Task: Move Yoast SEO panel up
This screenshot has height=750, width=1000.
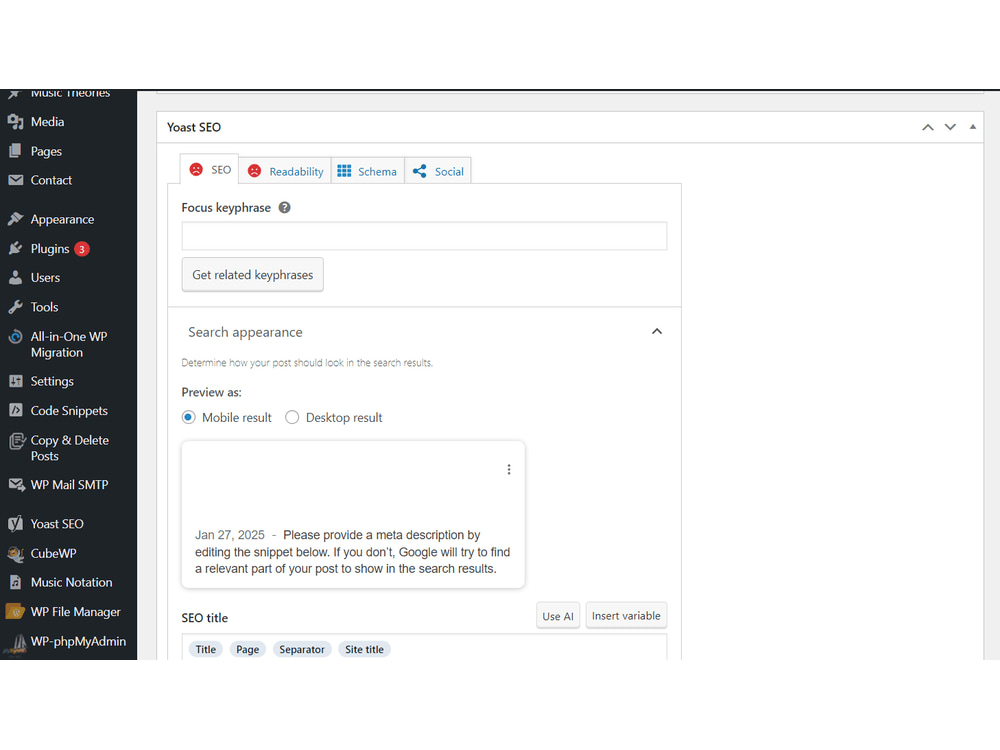Action: 928,128
